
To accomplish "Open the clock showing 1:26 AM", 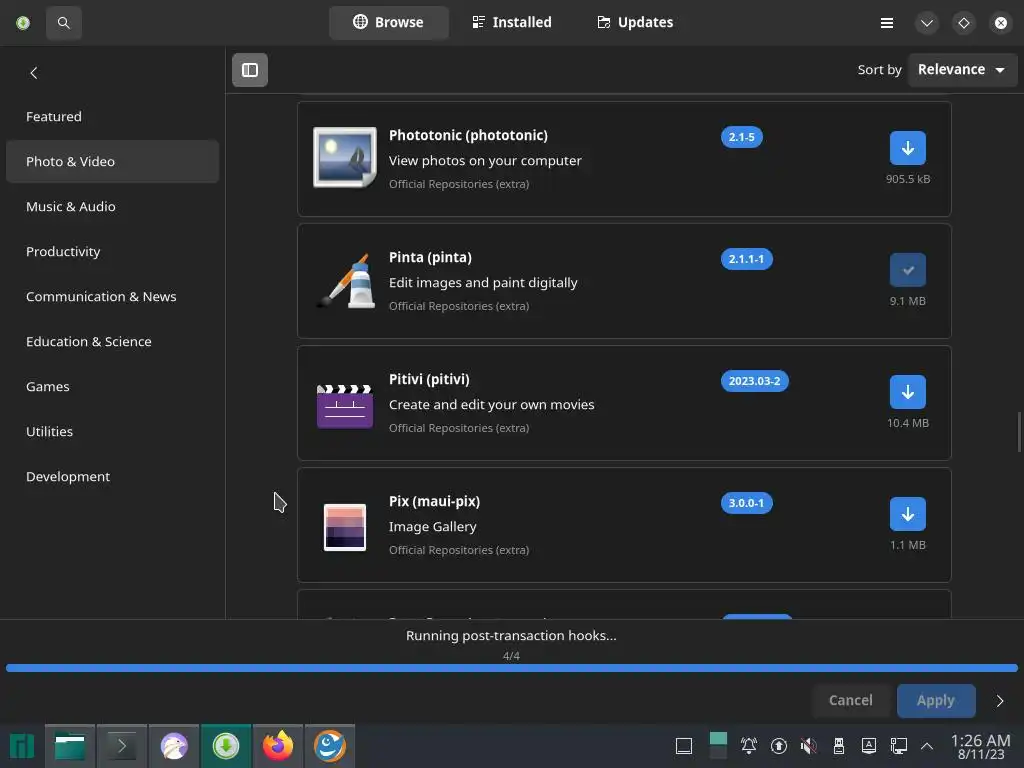I will (x=981, y=747).
